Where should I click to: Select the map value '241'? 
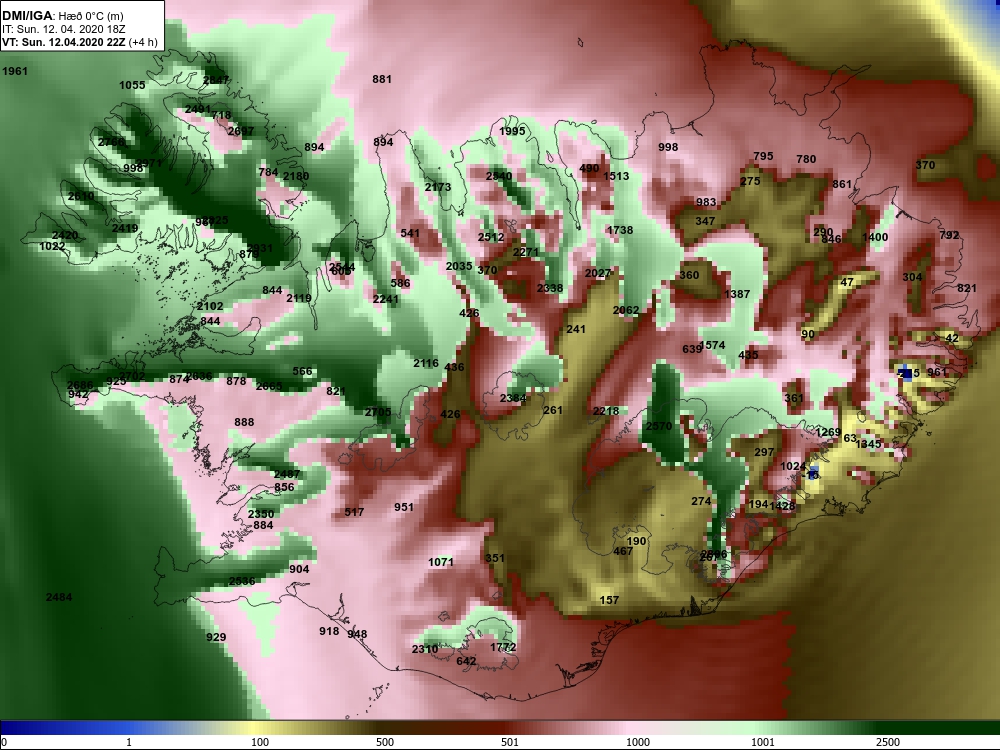pos(576,329)
